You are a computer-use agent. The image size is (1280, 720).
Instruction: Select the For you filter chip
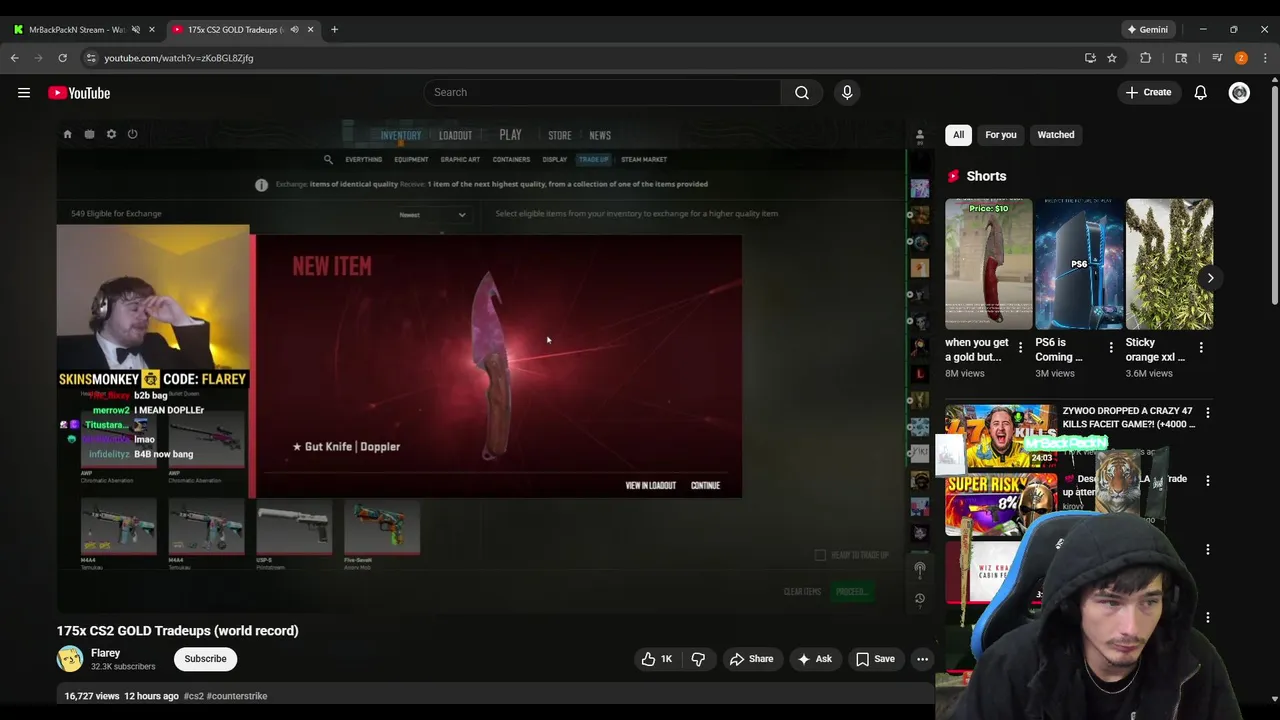pos(1000,135)
